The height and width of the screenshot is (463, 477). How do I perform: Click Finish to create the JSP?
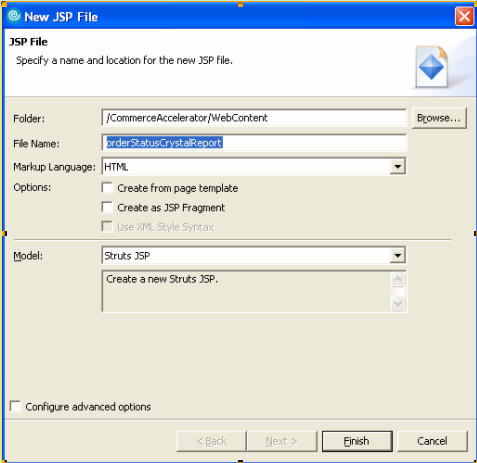click(357, 441)
